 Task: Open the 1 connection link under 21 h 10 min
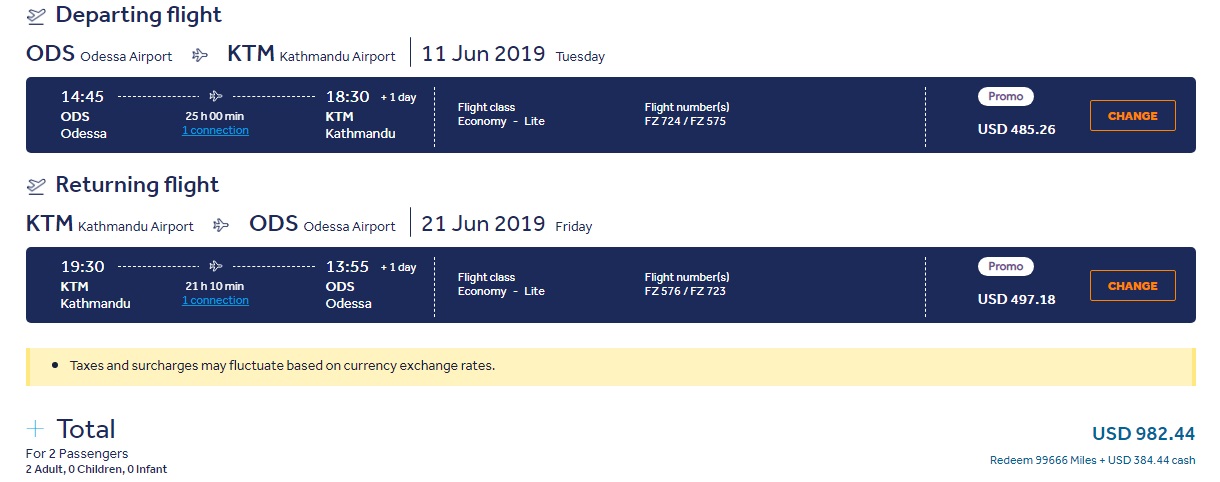pos(215,301)
